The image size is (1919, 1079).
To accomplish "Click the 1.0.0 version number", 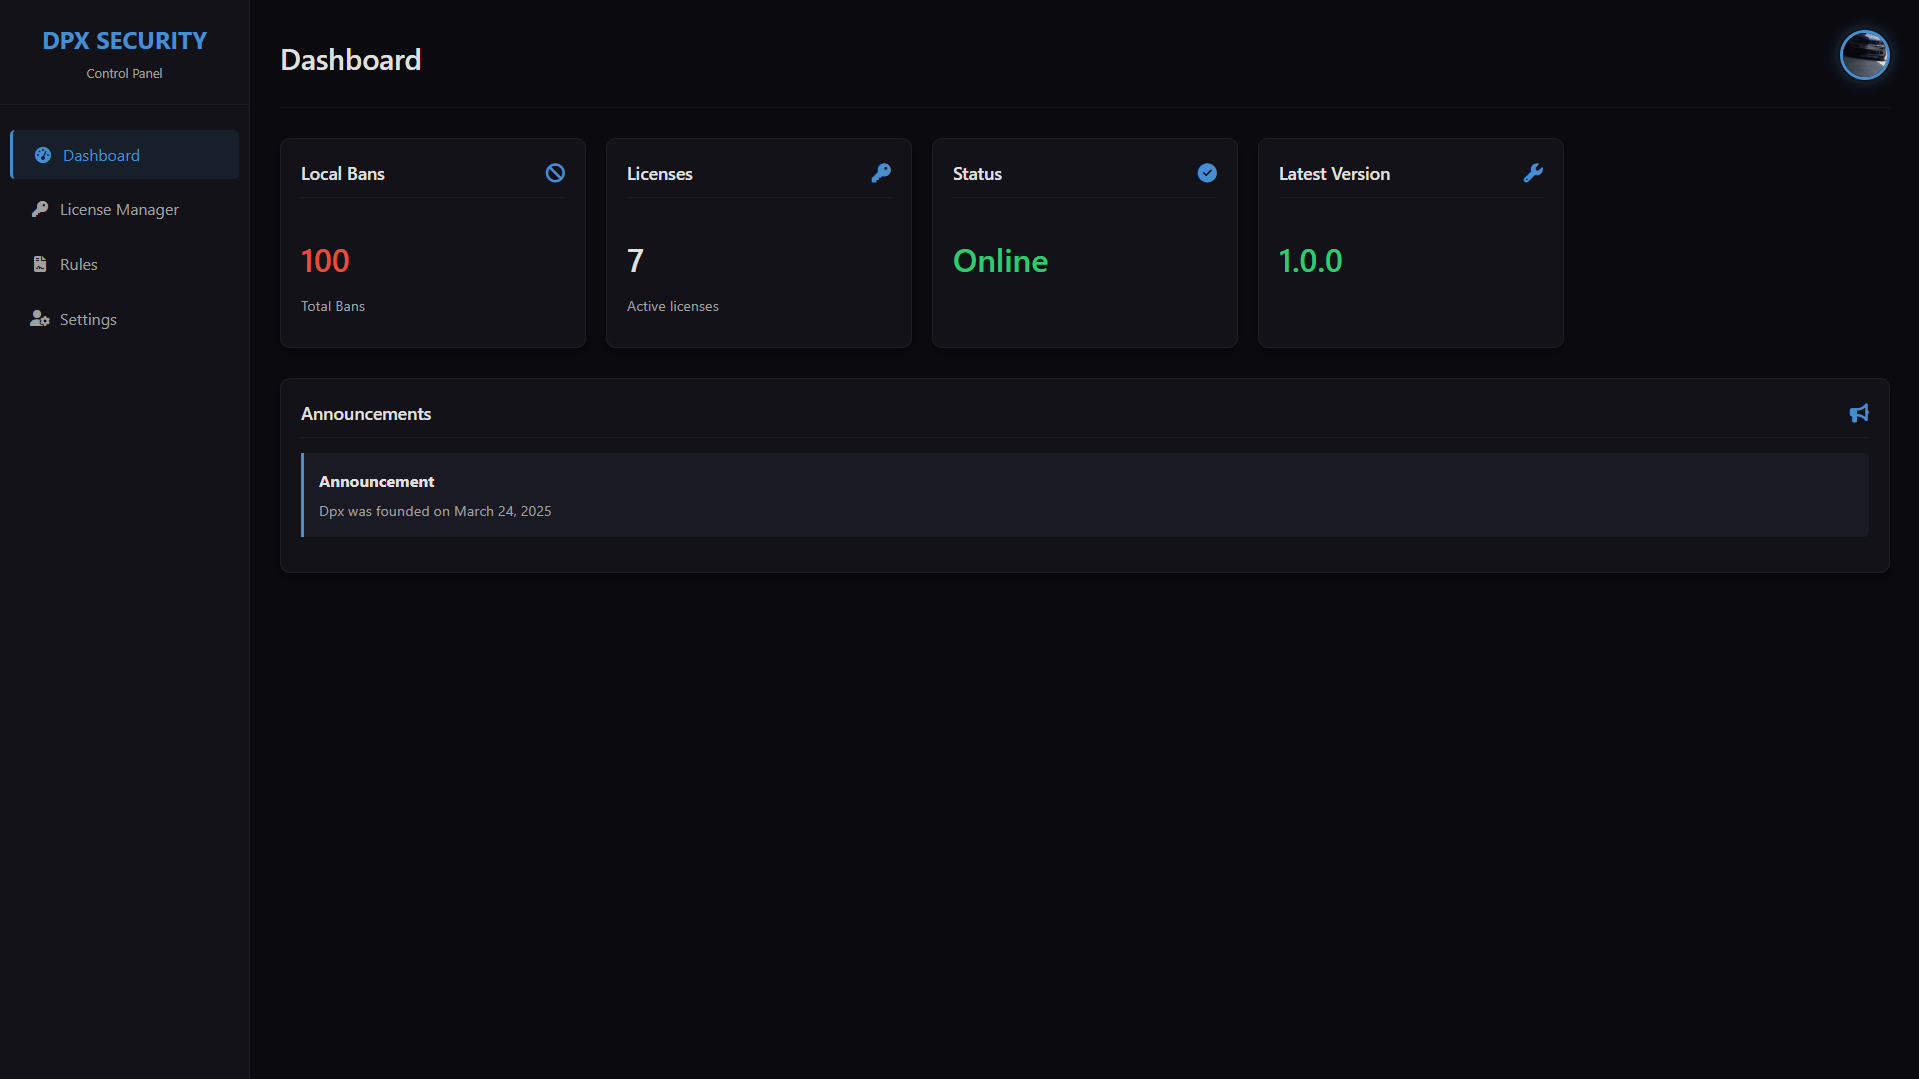I will point(1310,261).
